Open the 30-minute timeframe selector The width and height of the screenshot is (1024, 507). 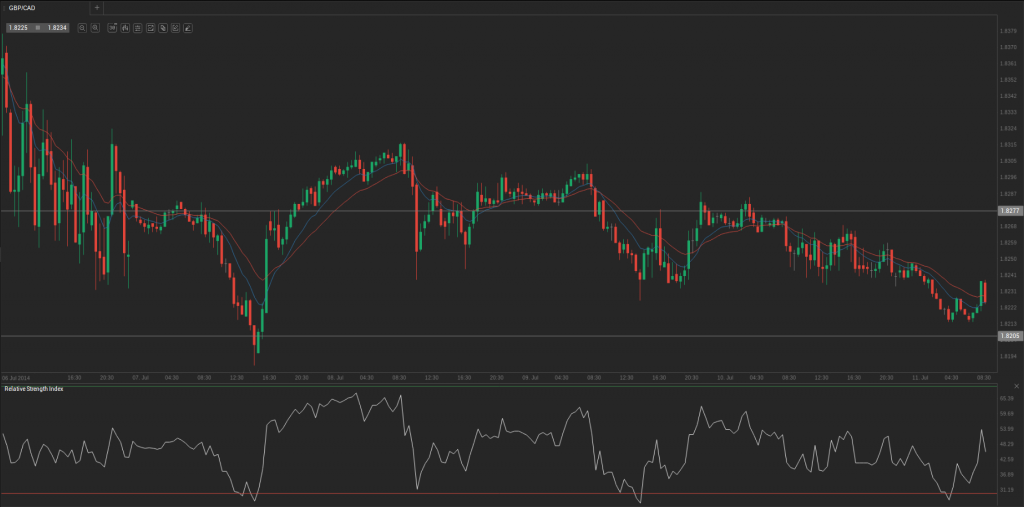pyautogui.click(x=111, y=28)
